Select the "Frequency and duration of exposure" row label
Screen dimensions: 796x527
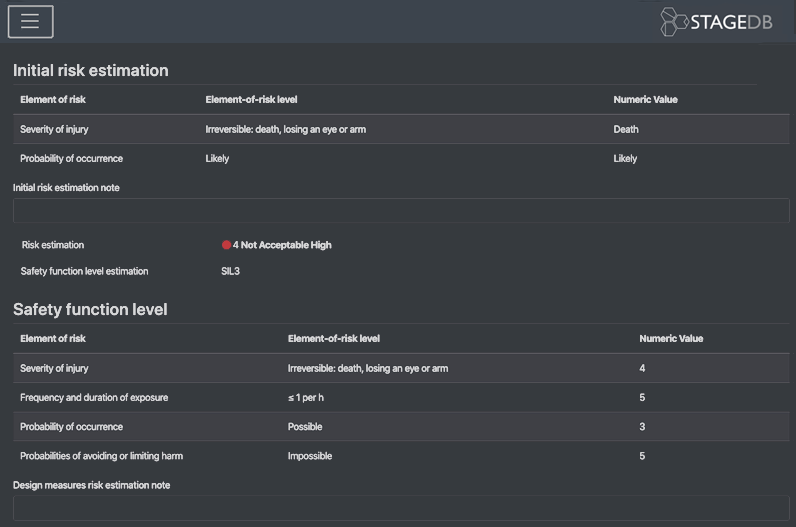pos(94,398)
